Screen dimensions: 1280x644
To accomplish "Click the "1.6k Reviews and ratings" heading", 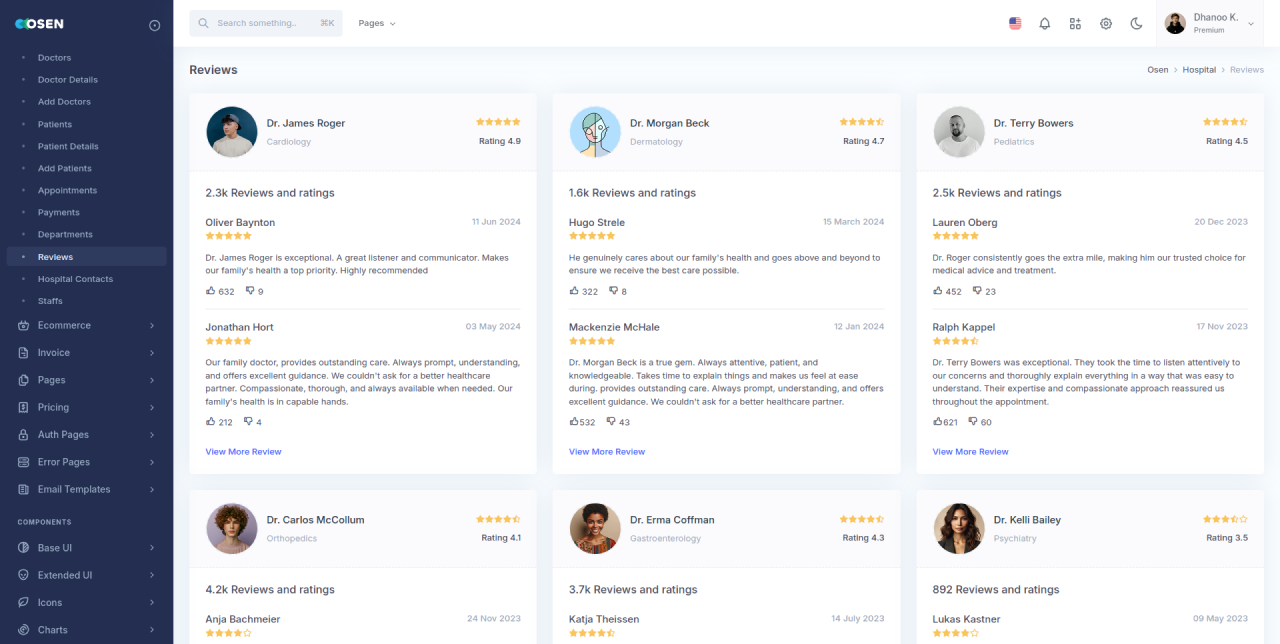I will pyautogui.click(x=633, y=193).
